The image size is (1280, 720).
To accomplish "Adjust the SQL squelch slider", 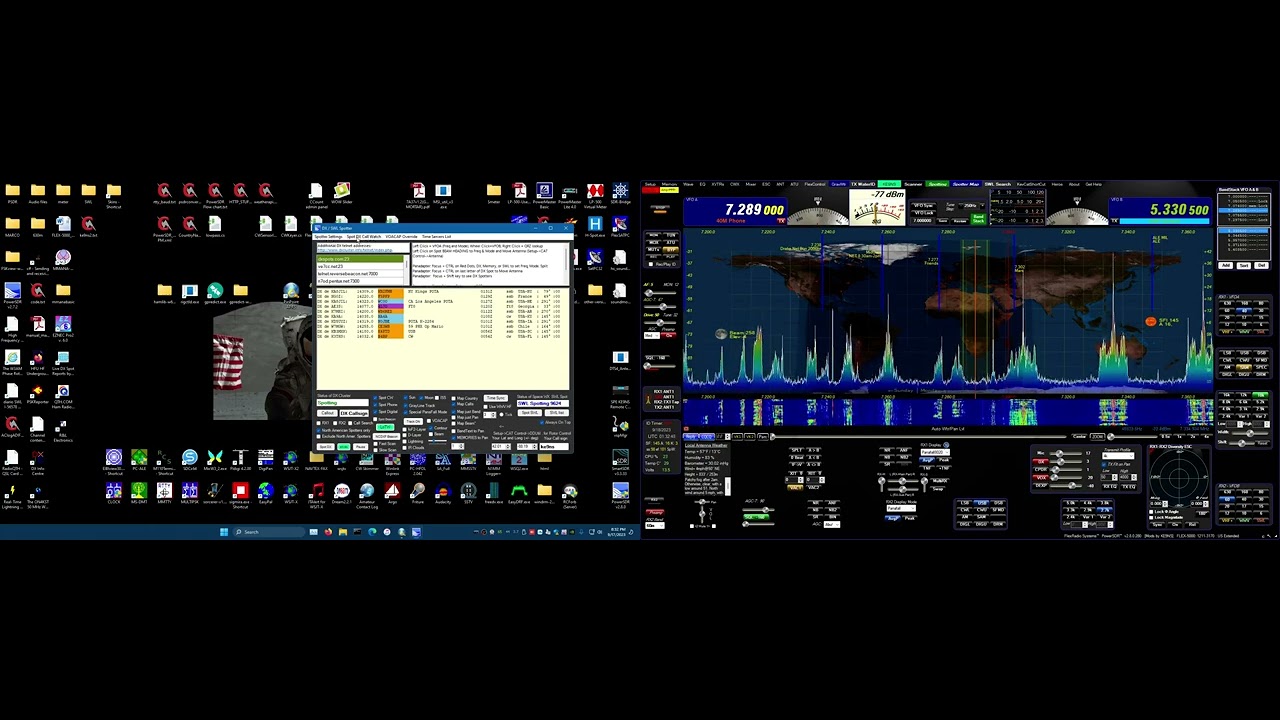I will coord(659,366).
